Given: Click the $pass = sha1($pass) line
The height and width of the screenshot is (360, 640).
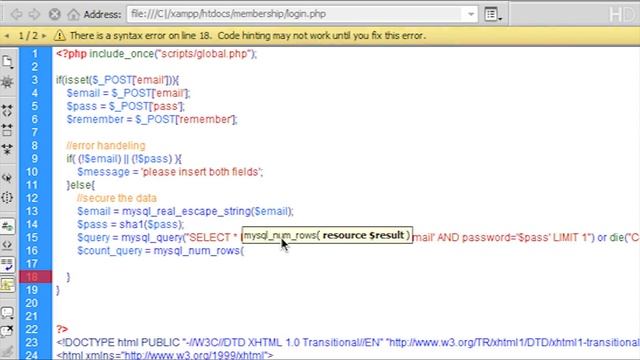Looking at the screenshot, I should (131, 224).
